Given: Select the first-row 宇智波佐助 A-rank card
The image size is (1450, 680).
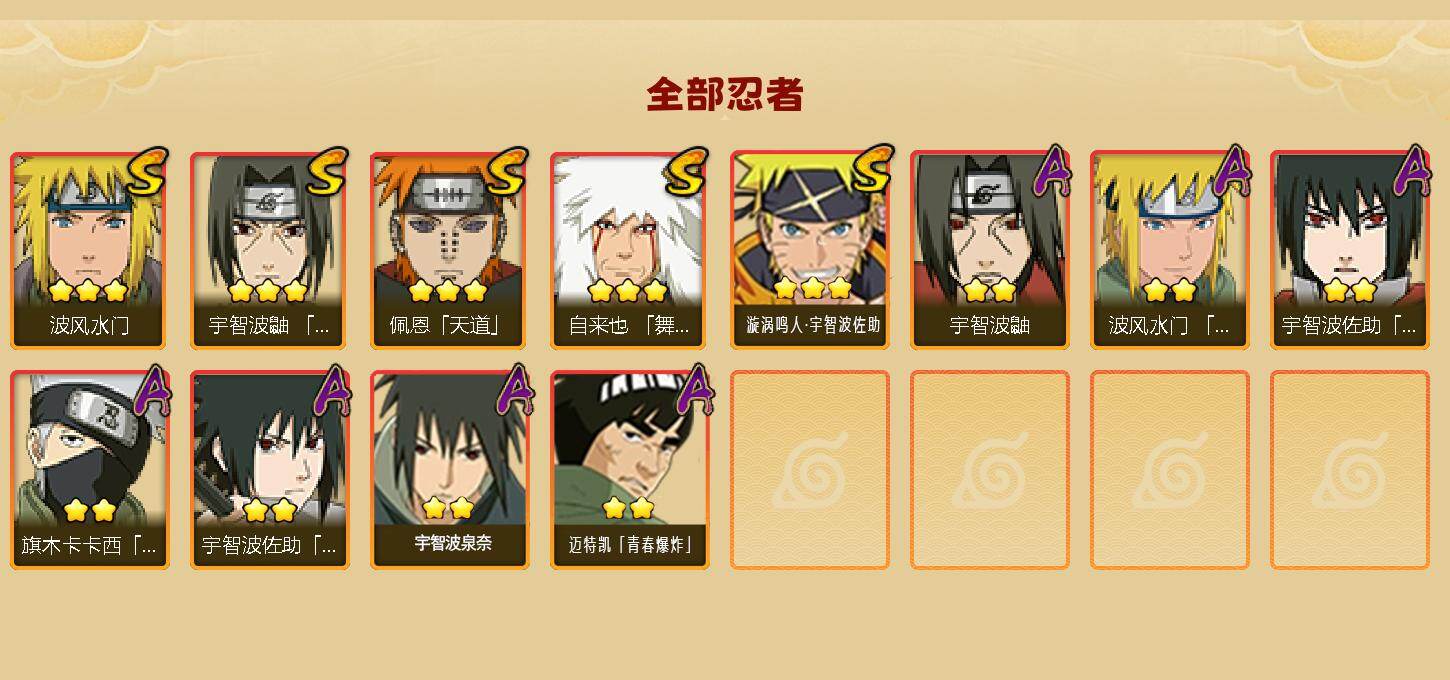Looking at the screenshot, I should pyautogui.click(x=1349, y=250).
